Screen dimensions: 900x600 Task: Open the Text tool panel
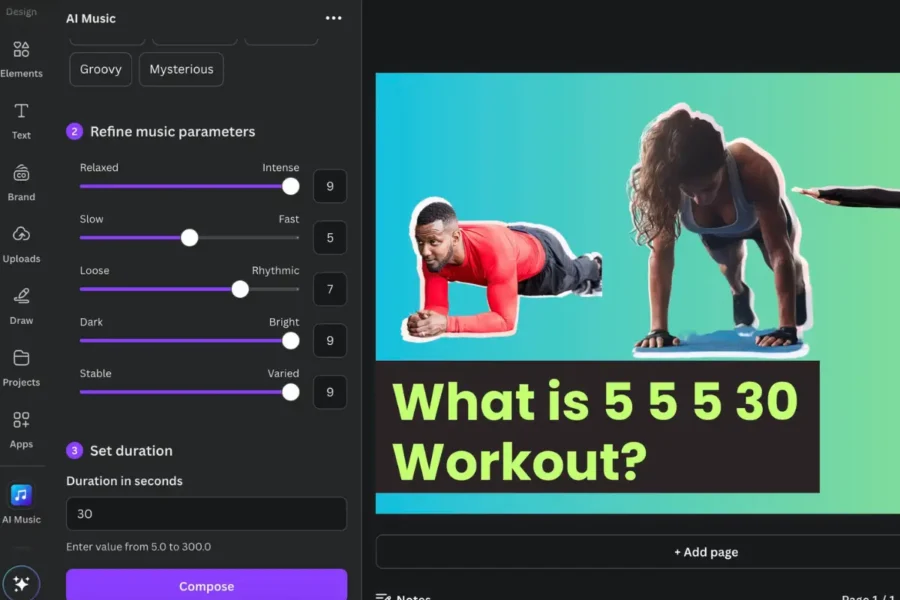click(21, 121)
